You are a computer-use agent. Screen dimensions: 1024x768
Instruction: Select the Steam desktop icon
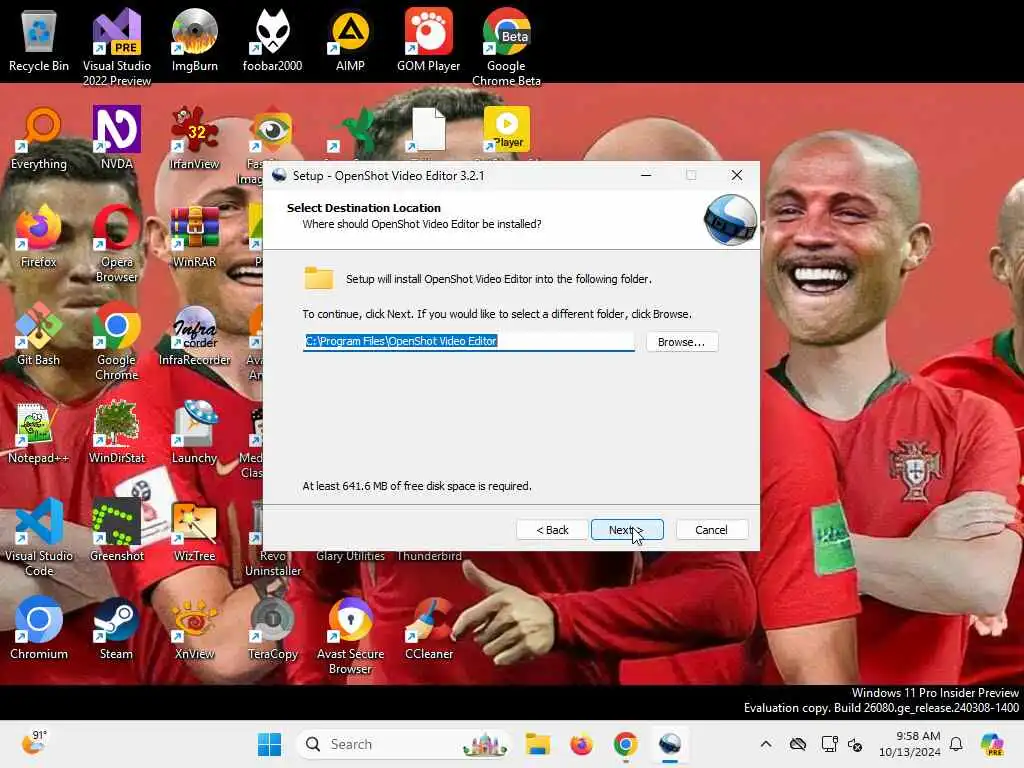[117, 628]
